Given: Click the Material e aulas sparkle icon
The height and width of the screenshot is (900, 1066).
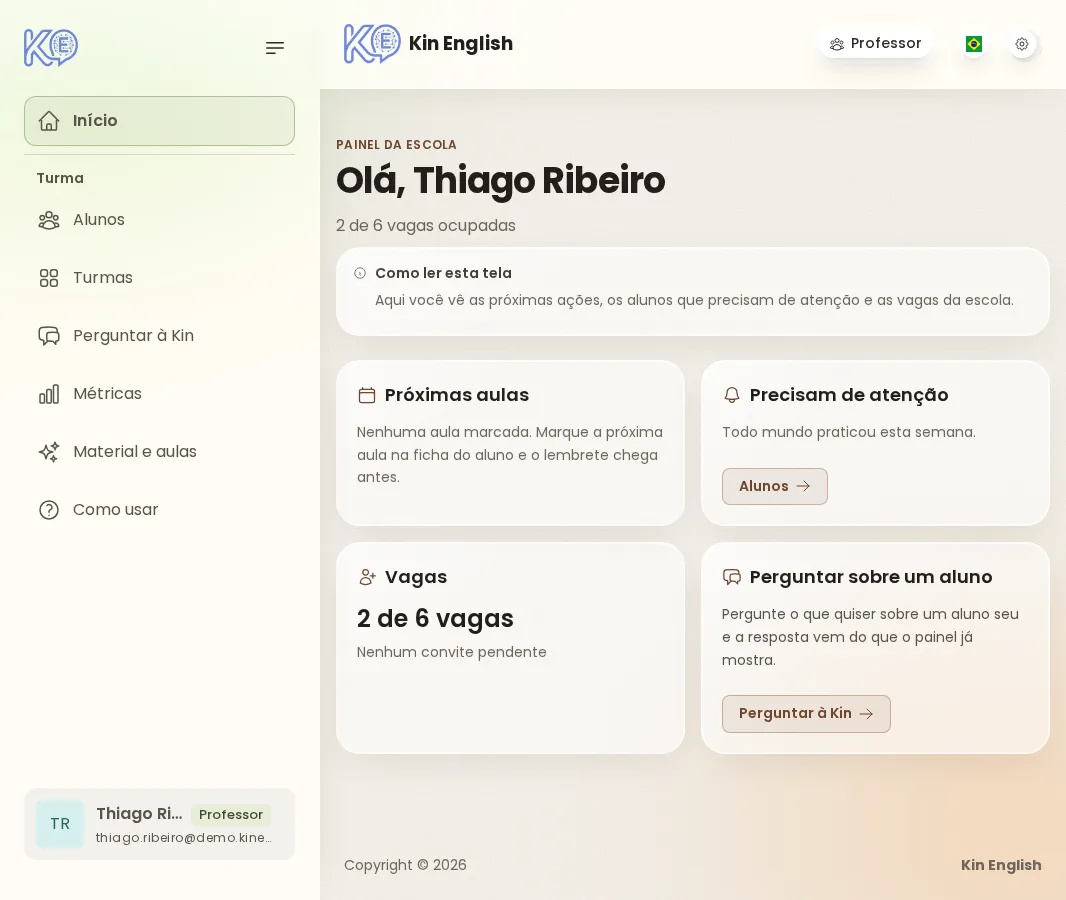Looking at the screenshot, I should 49,452.
